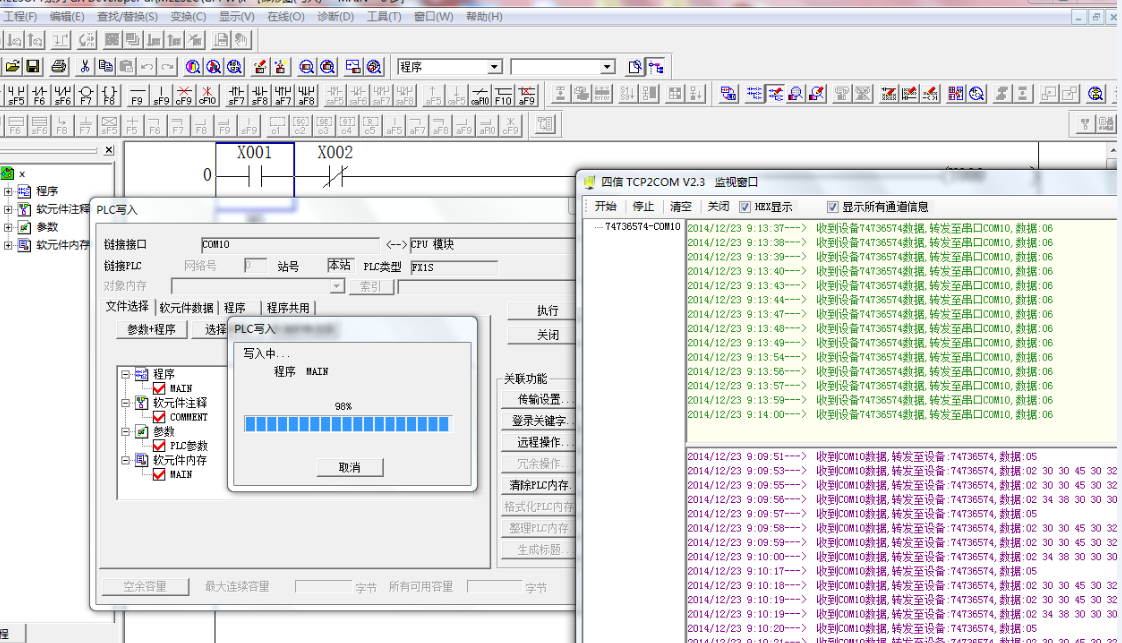Insert application instruction F8 icon
The height and width of the screenshot is (643, 1122).
click(109, 94)
